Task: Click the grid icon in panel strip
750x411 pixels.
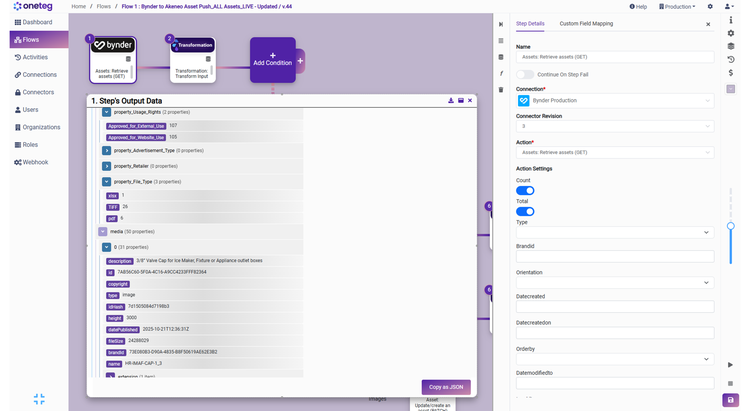Action: pos(501,41)
